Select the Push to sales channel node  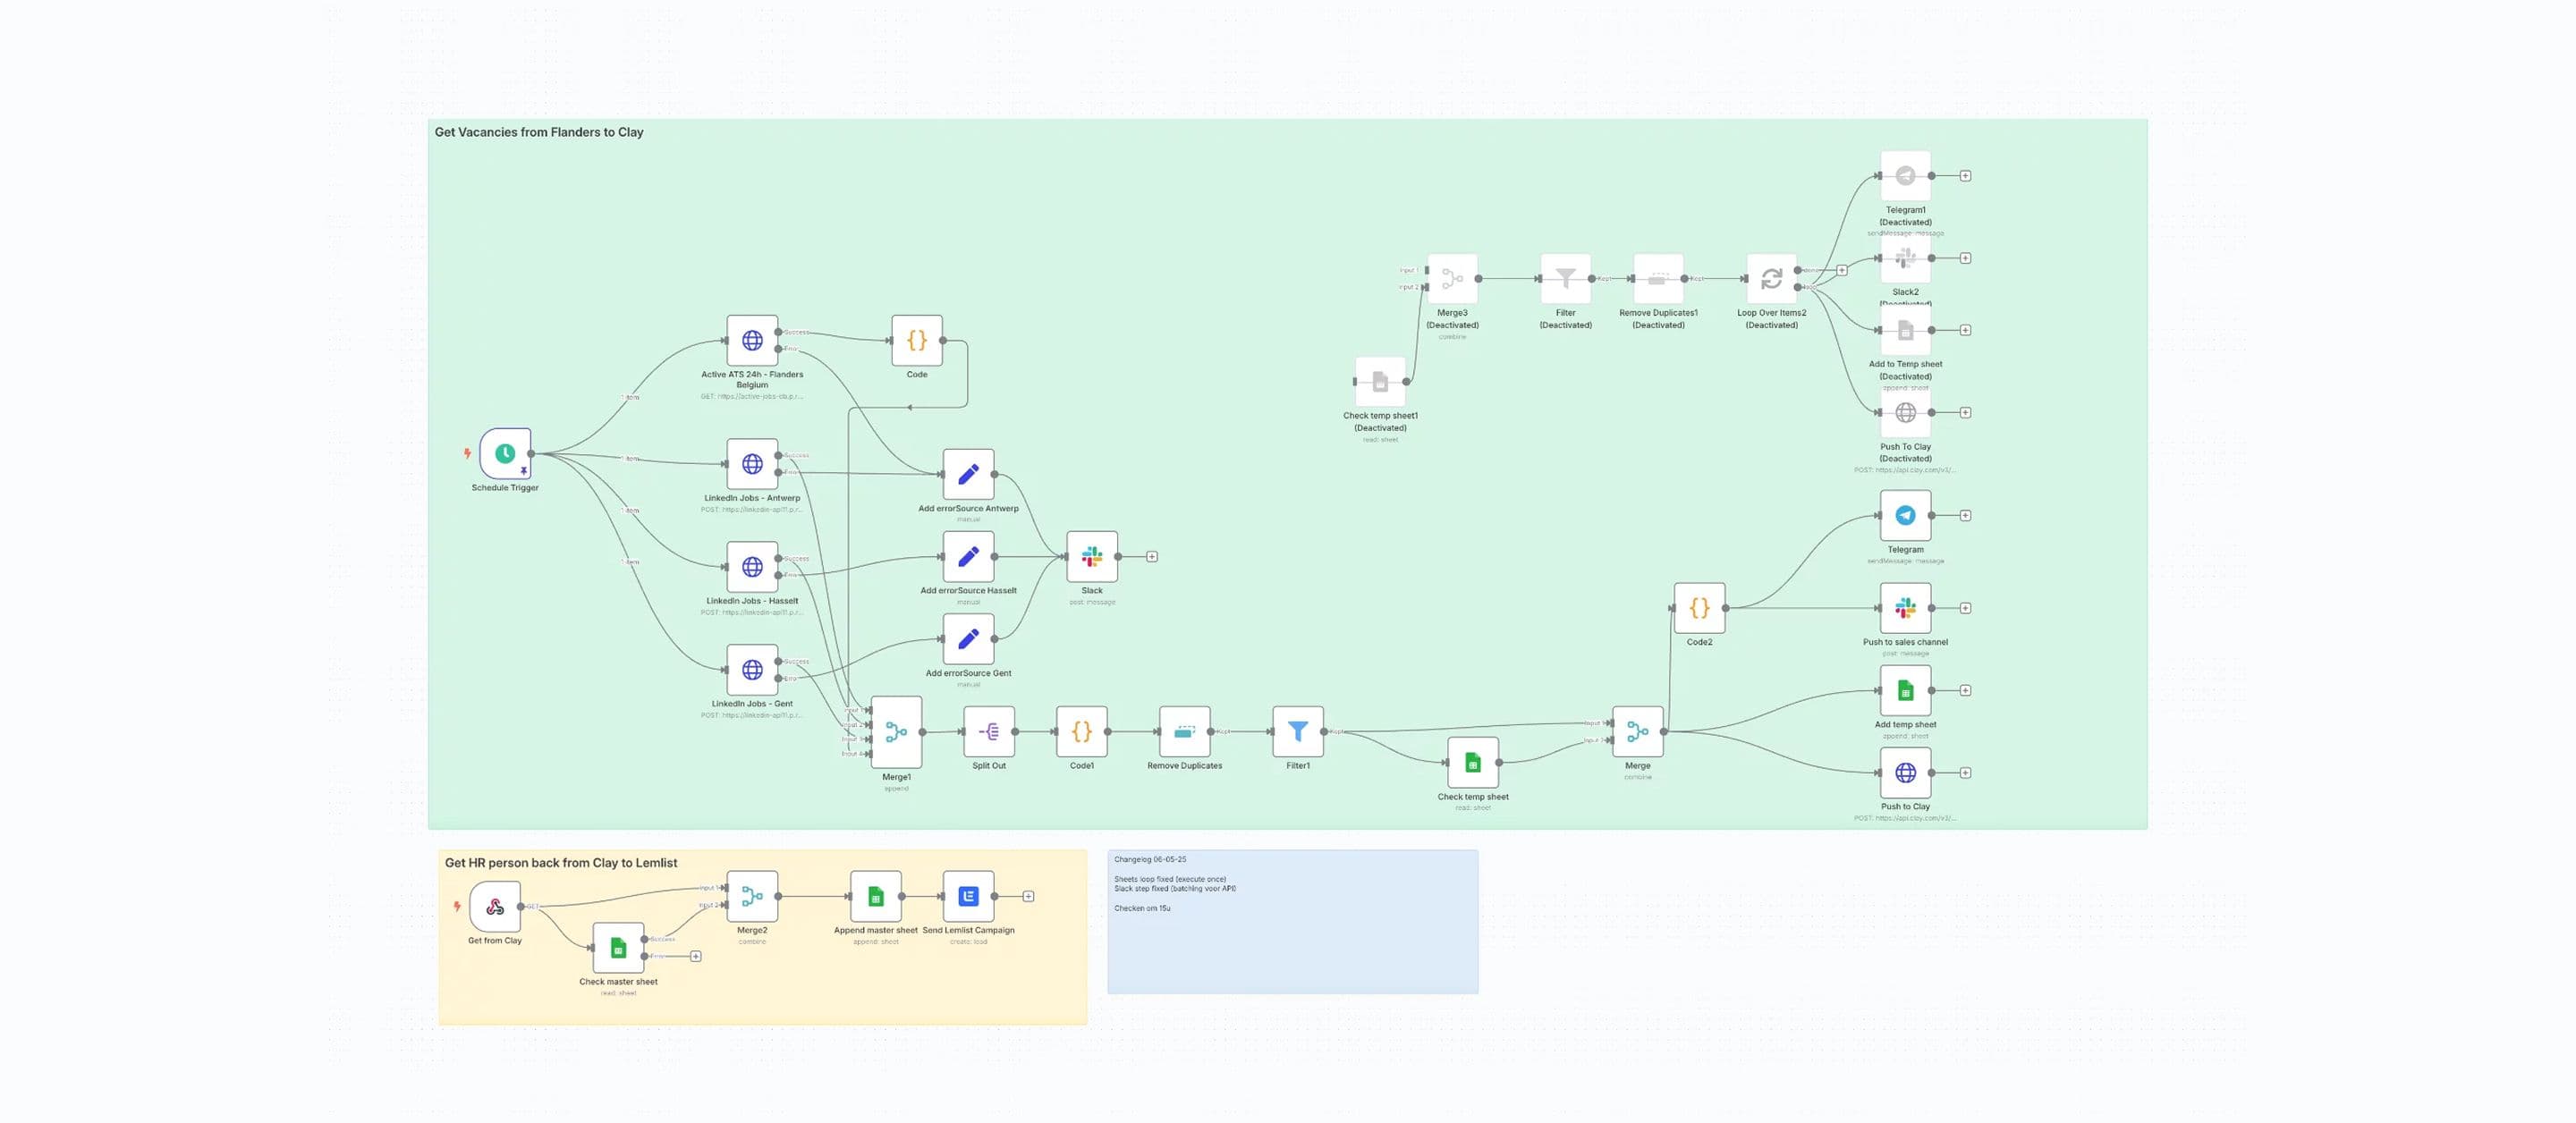[1905, 608]
